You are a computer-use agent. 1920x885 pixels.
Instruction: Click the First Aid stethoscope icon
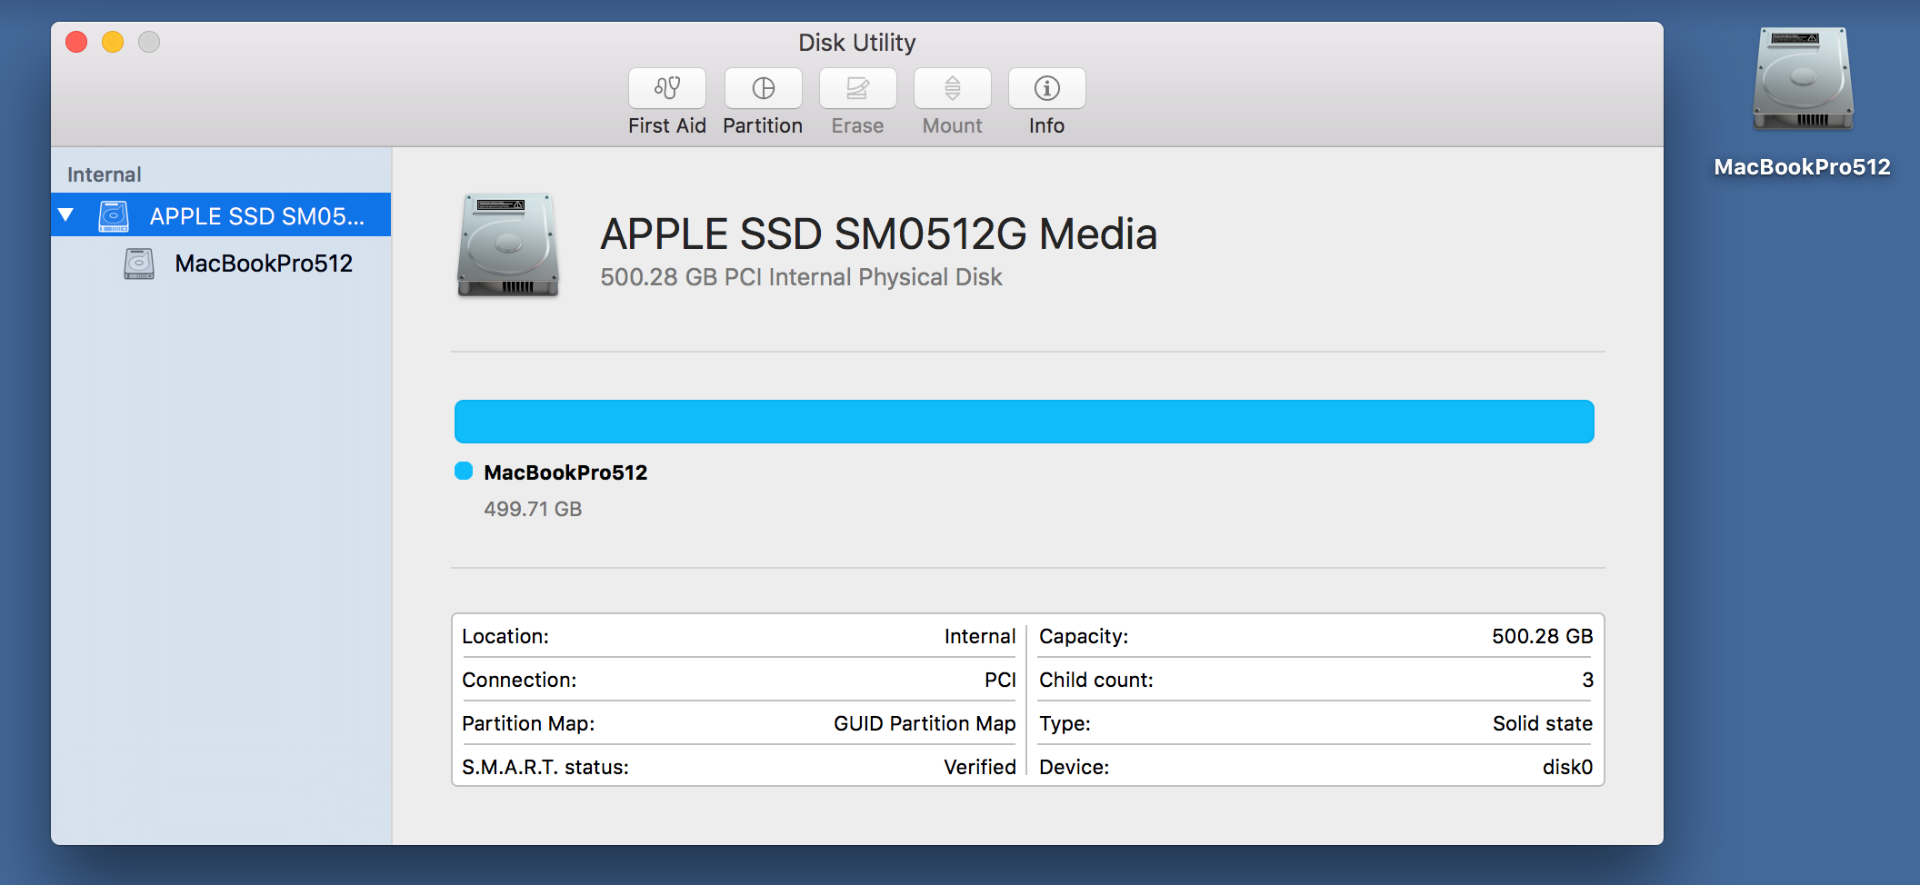667,88
